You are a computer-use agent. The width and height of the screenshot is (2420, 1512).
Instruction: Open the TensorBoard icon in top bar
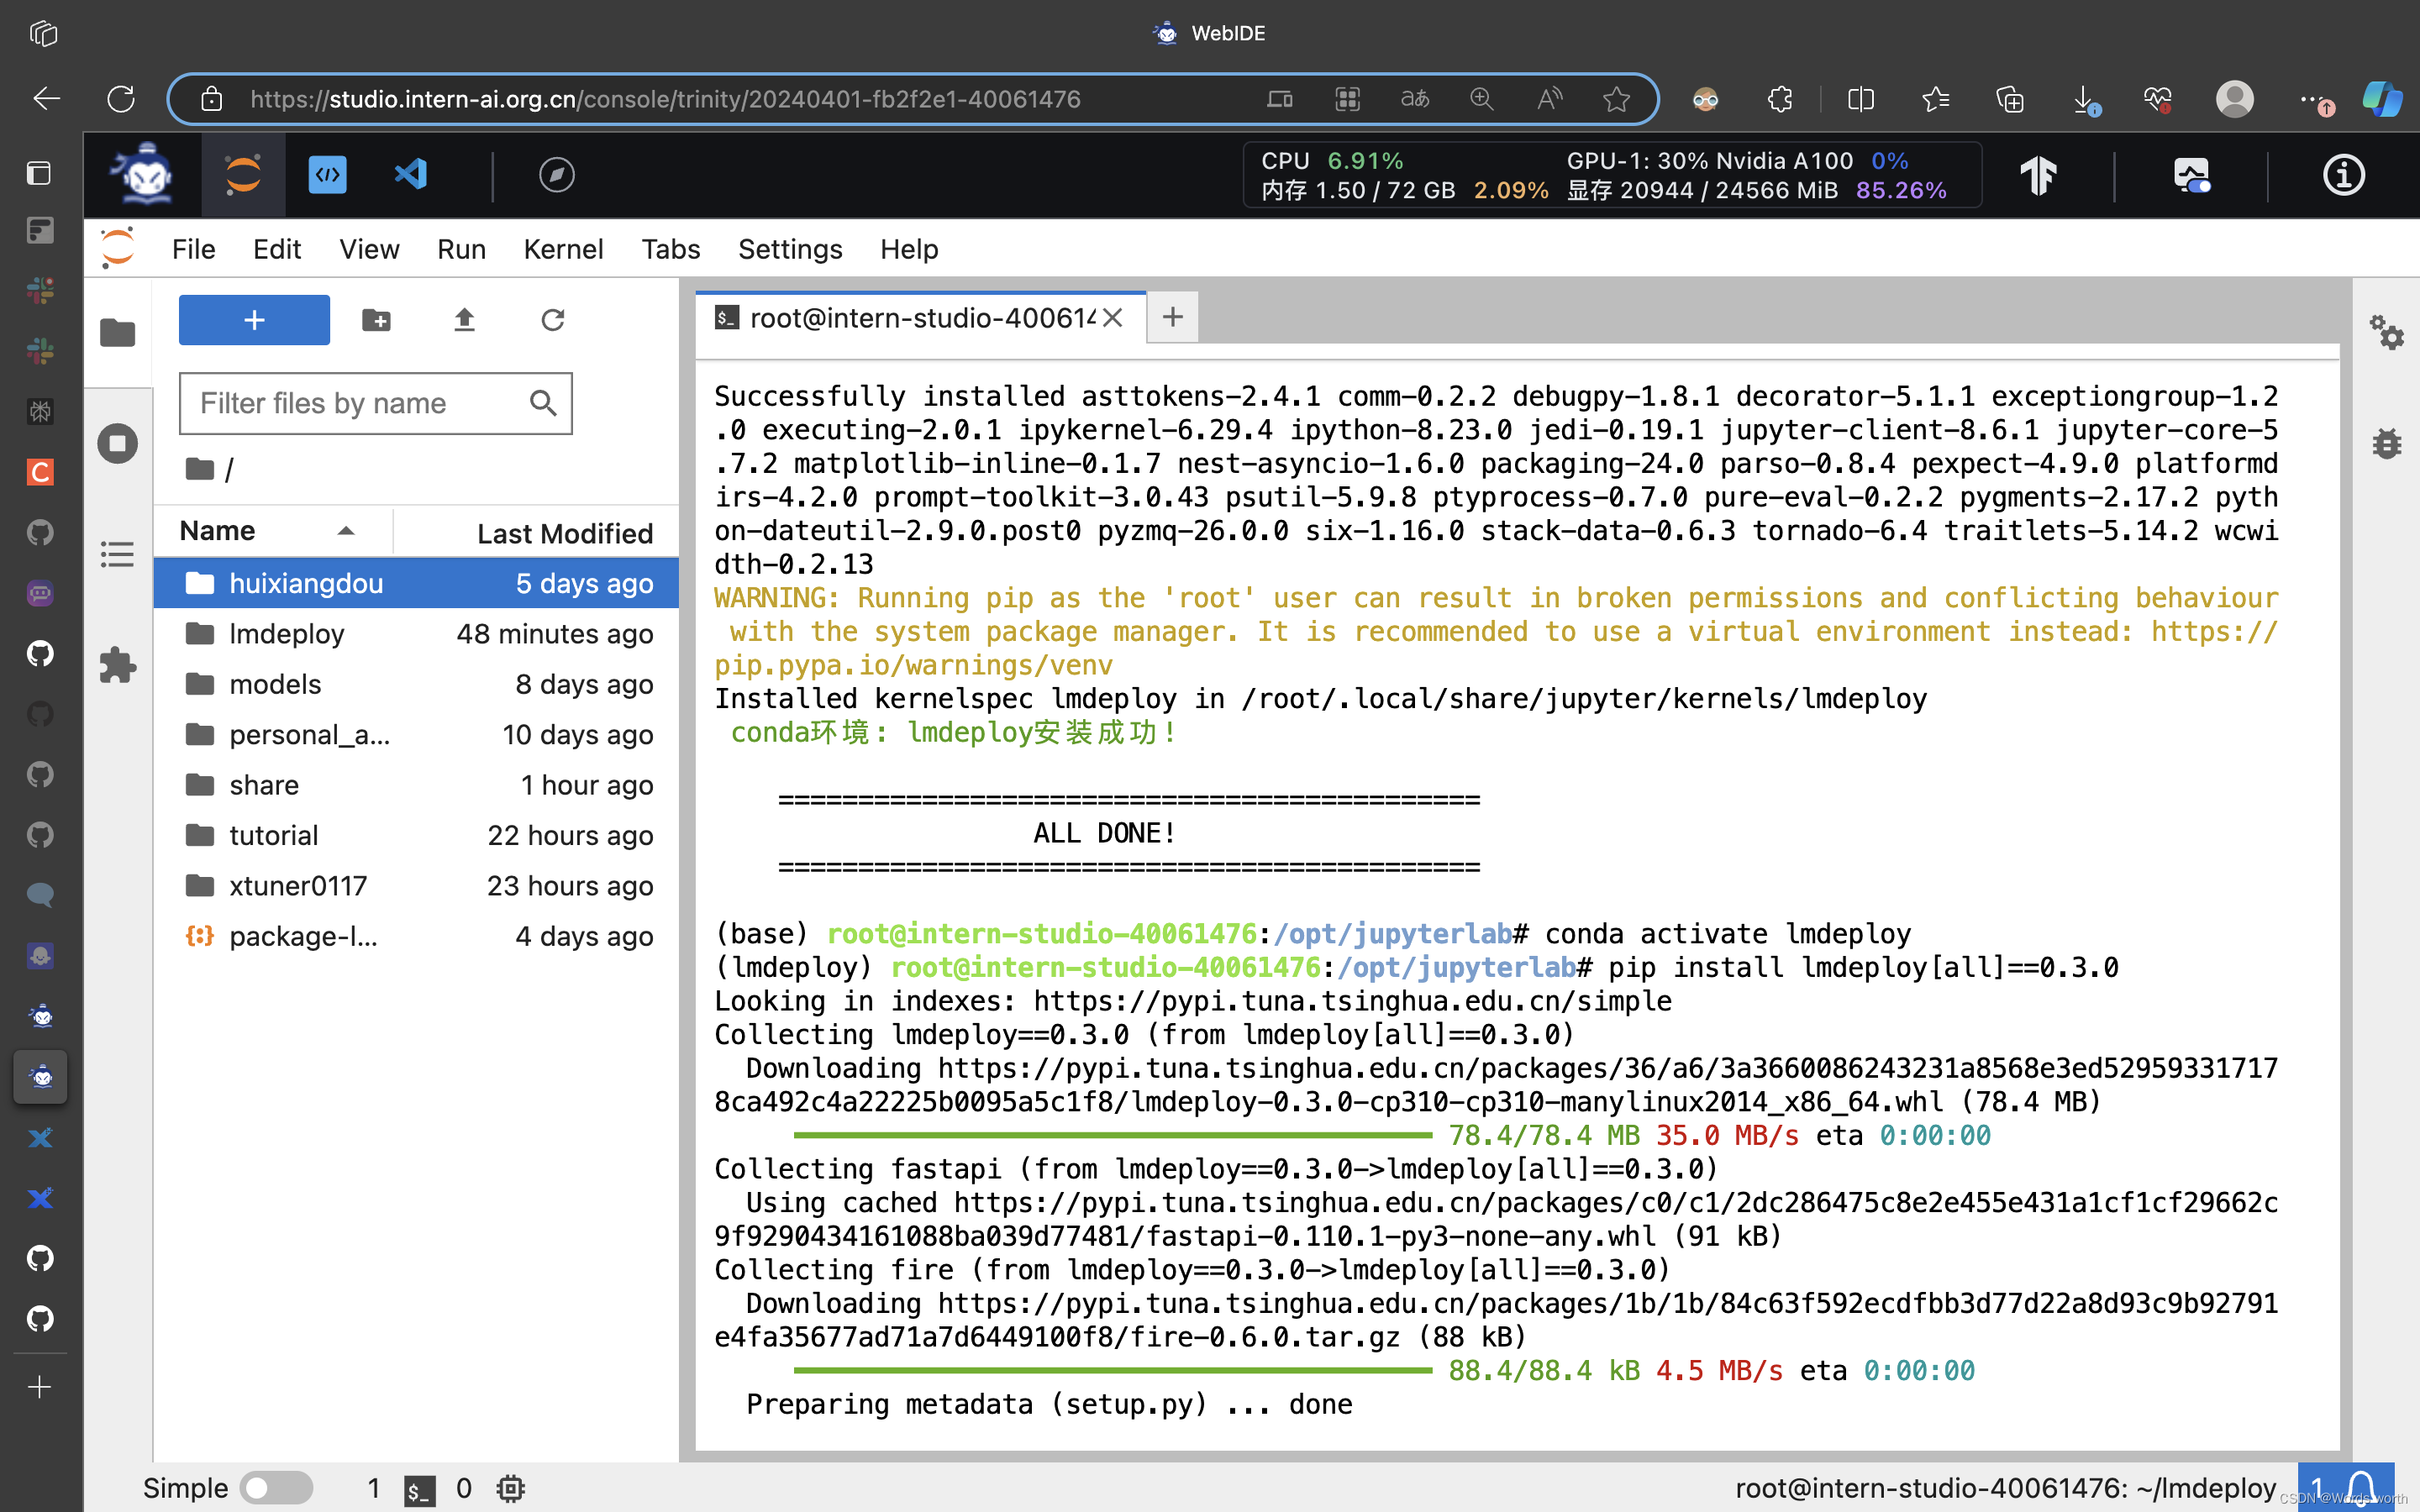pyautogui.click(x=2038, y=175)
